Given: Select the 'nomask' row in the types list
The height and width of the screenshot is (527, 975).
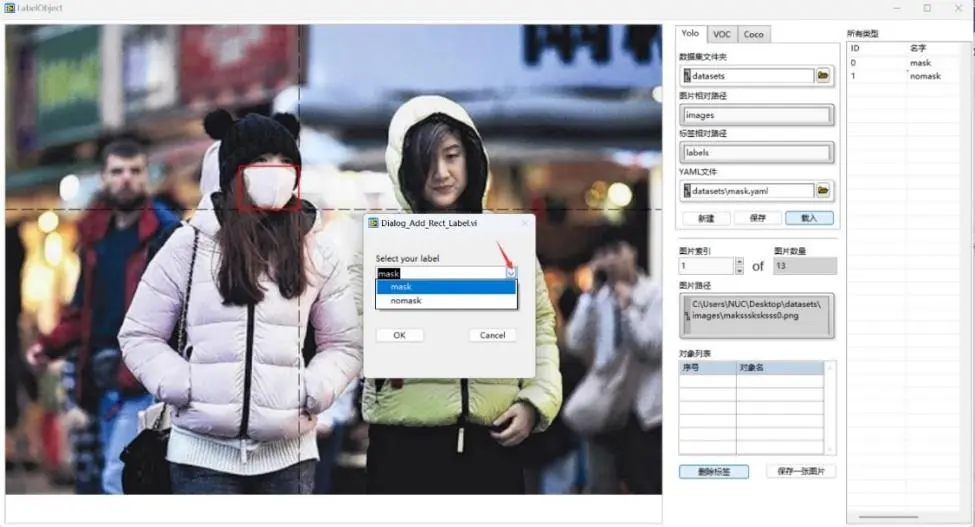Looking at the screenshot, I should pyautogui.click(x=925, y=76).
